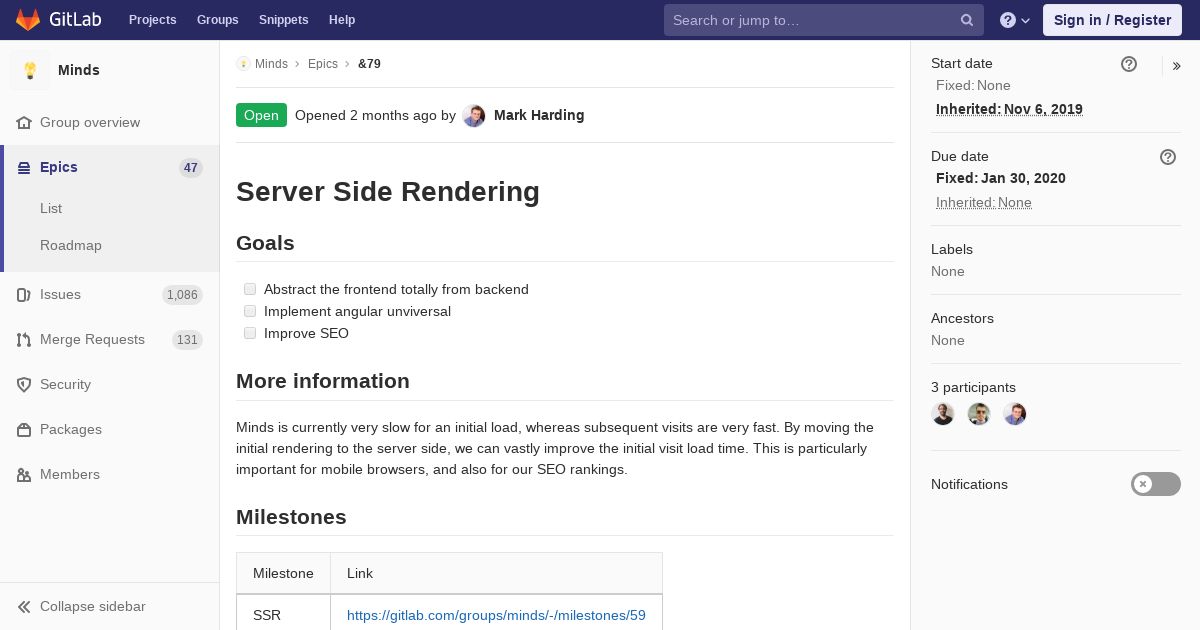Click the Minds breadcrumb avatar icon
1200x630 pixels.
[x=243, y=64]
